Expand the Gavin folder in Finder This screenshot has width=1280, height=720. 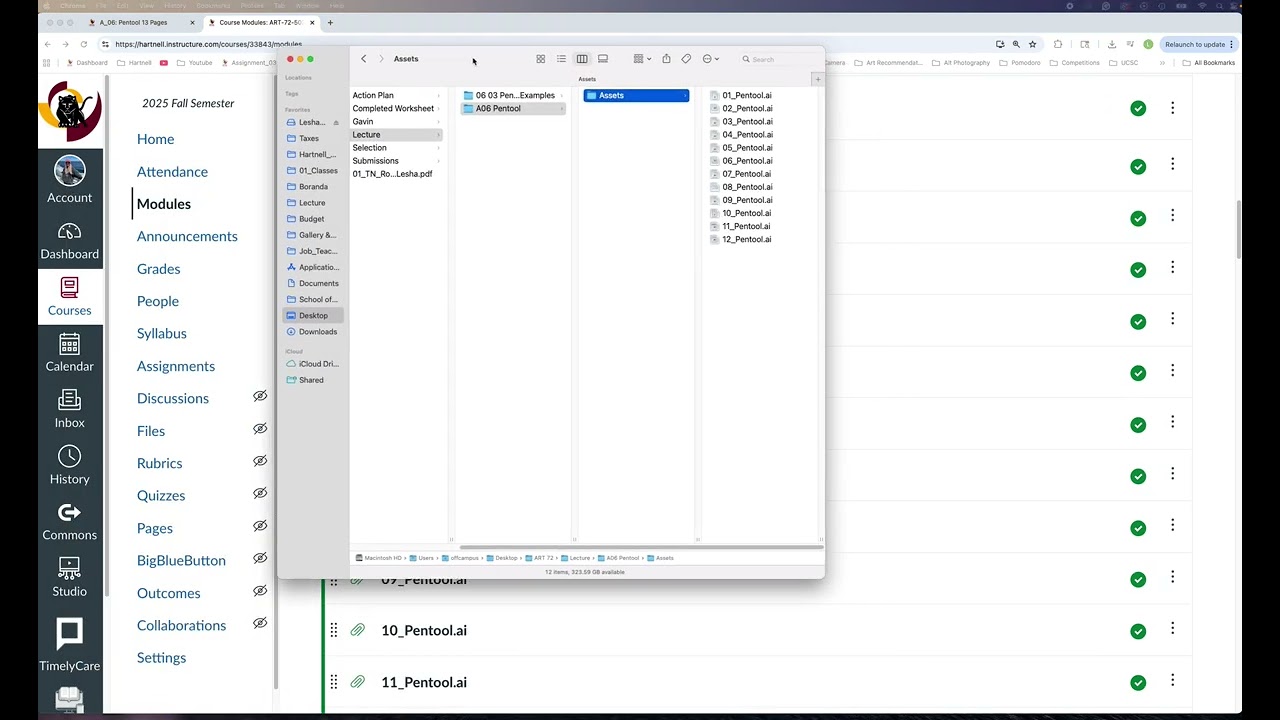439,121
